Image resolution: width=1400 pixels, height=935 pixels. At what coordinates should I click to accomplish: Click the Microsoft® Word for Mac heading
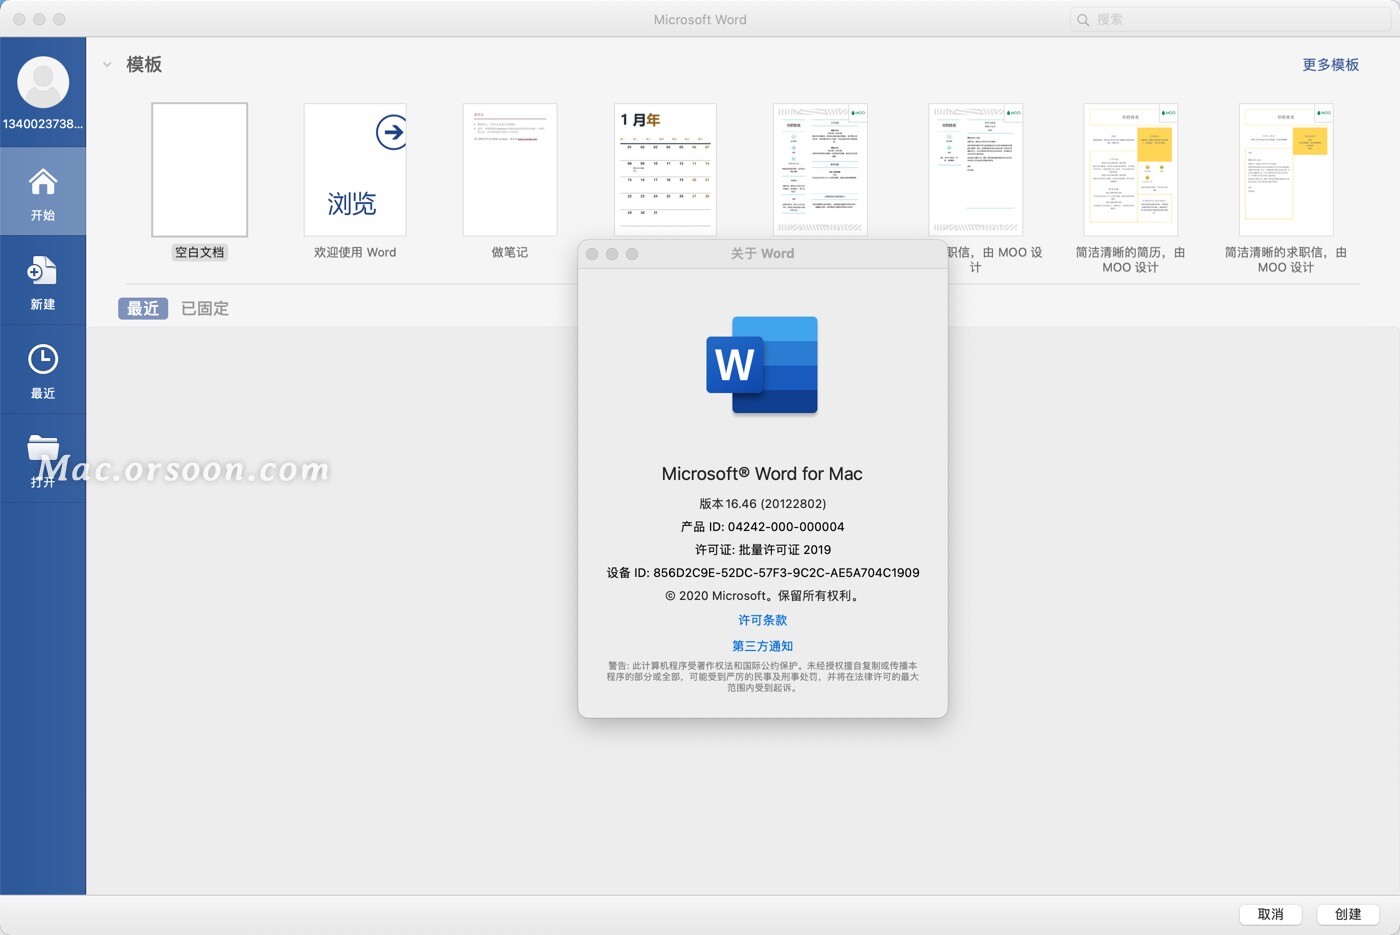point(762,474)
